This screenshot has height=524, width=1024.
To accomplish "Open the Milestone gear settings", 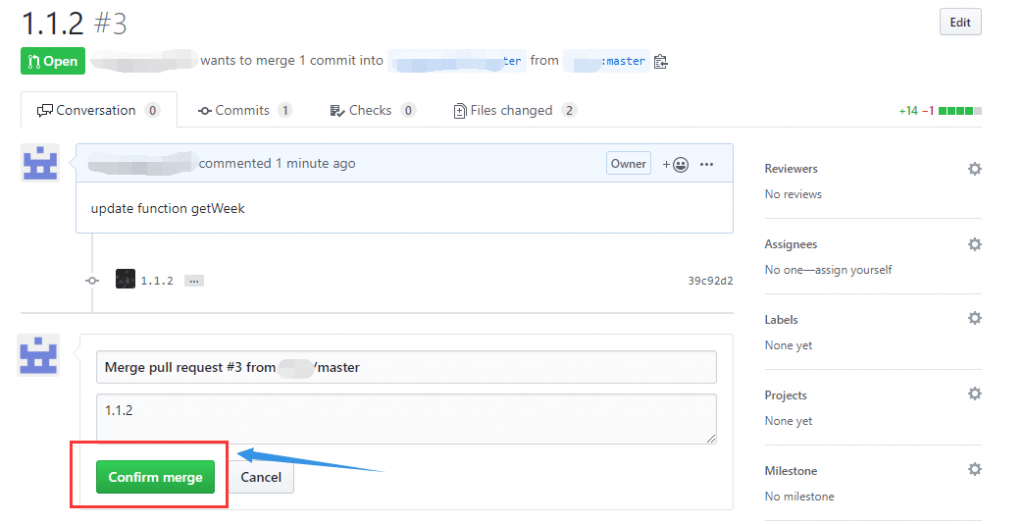I will [x=974, y=469].
